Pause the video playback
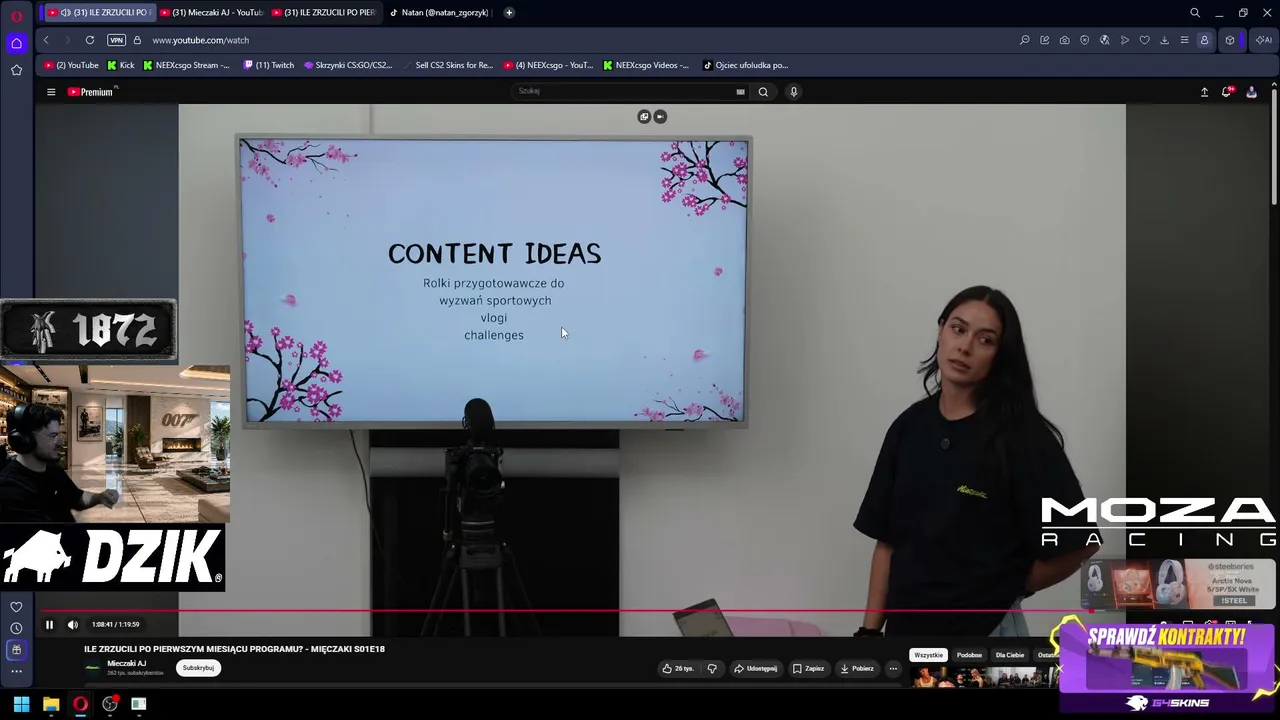 49,625
